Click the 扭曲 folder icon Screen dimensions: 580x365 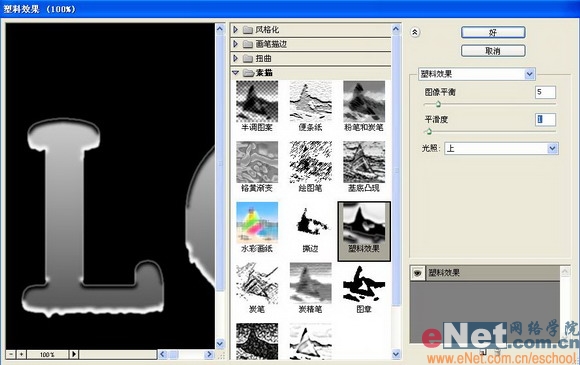248,59
